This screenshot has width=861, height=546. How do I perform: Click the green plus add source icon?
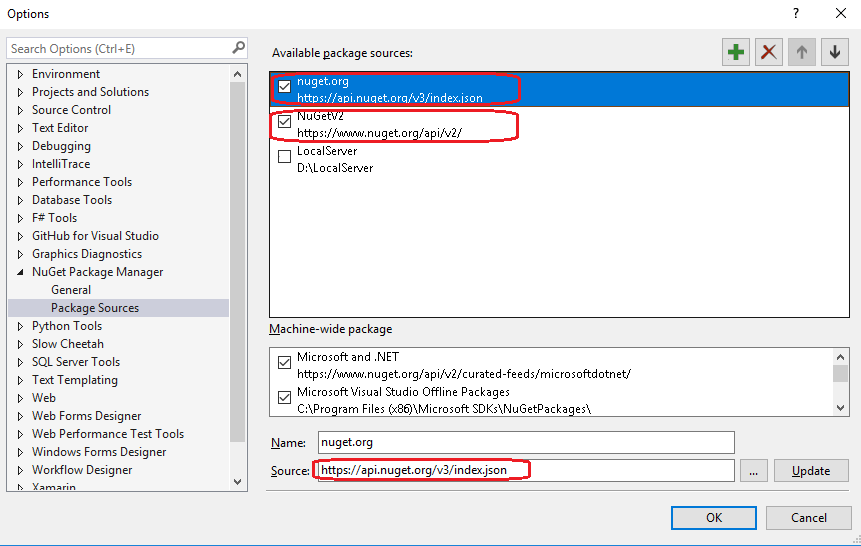pos(736,53)
